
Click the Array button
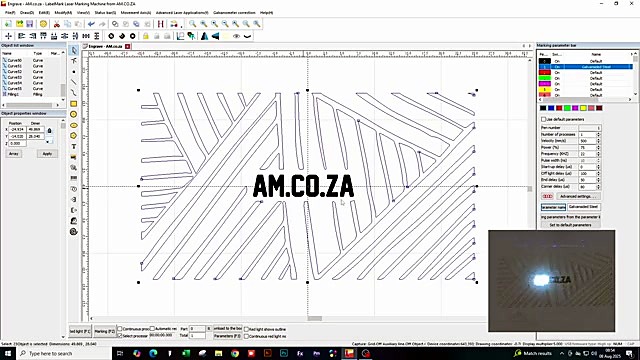pyautogui.click(x=14, y=154)
